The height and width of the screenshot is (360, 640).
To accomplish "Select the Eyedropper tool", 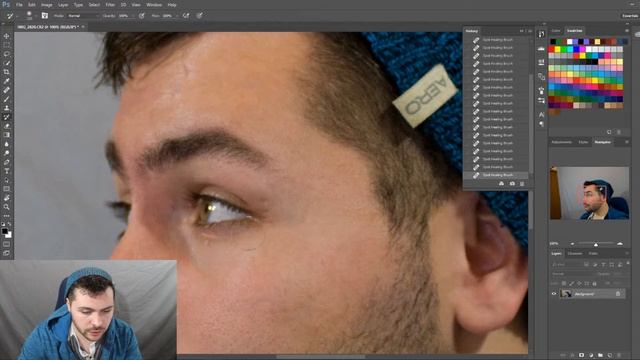I will [7, 81].
